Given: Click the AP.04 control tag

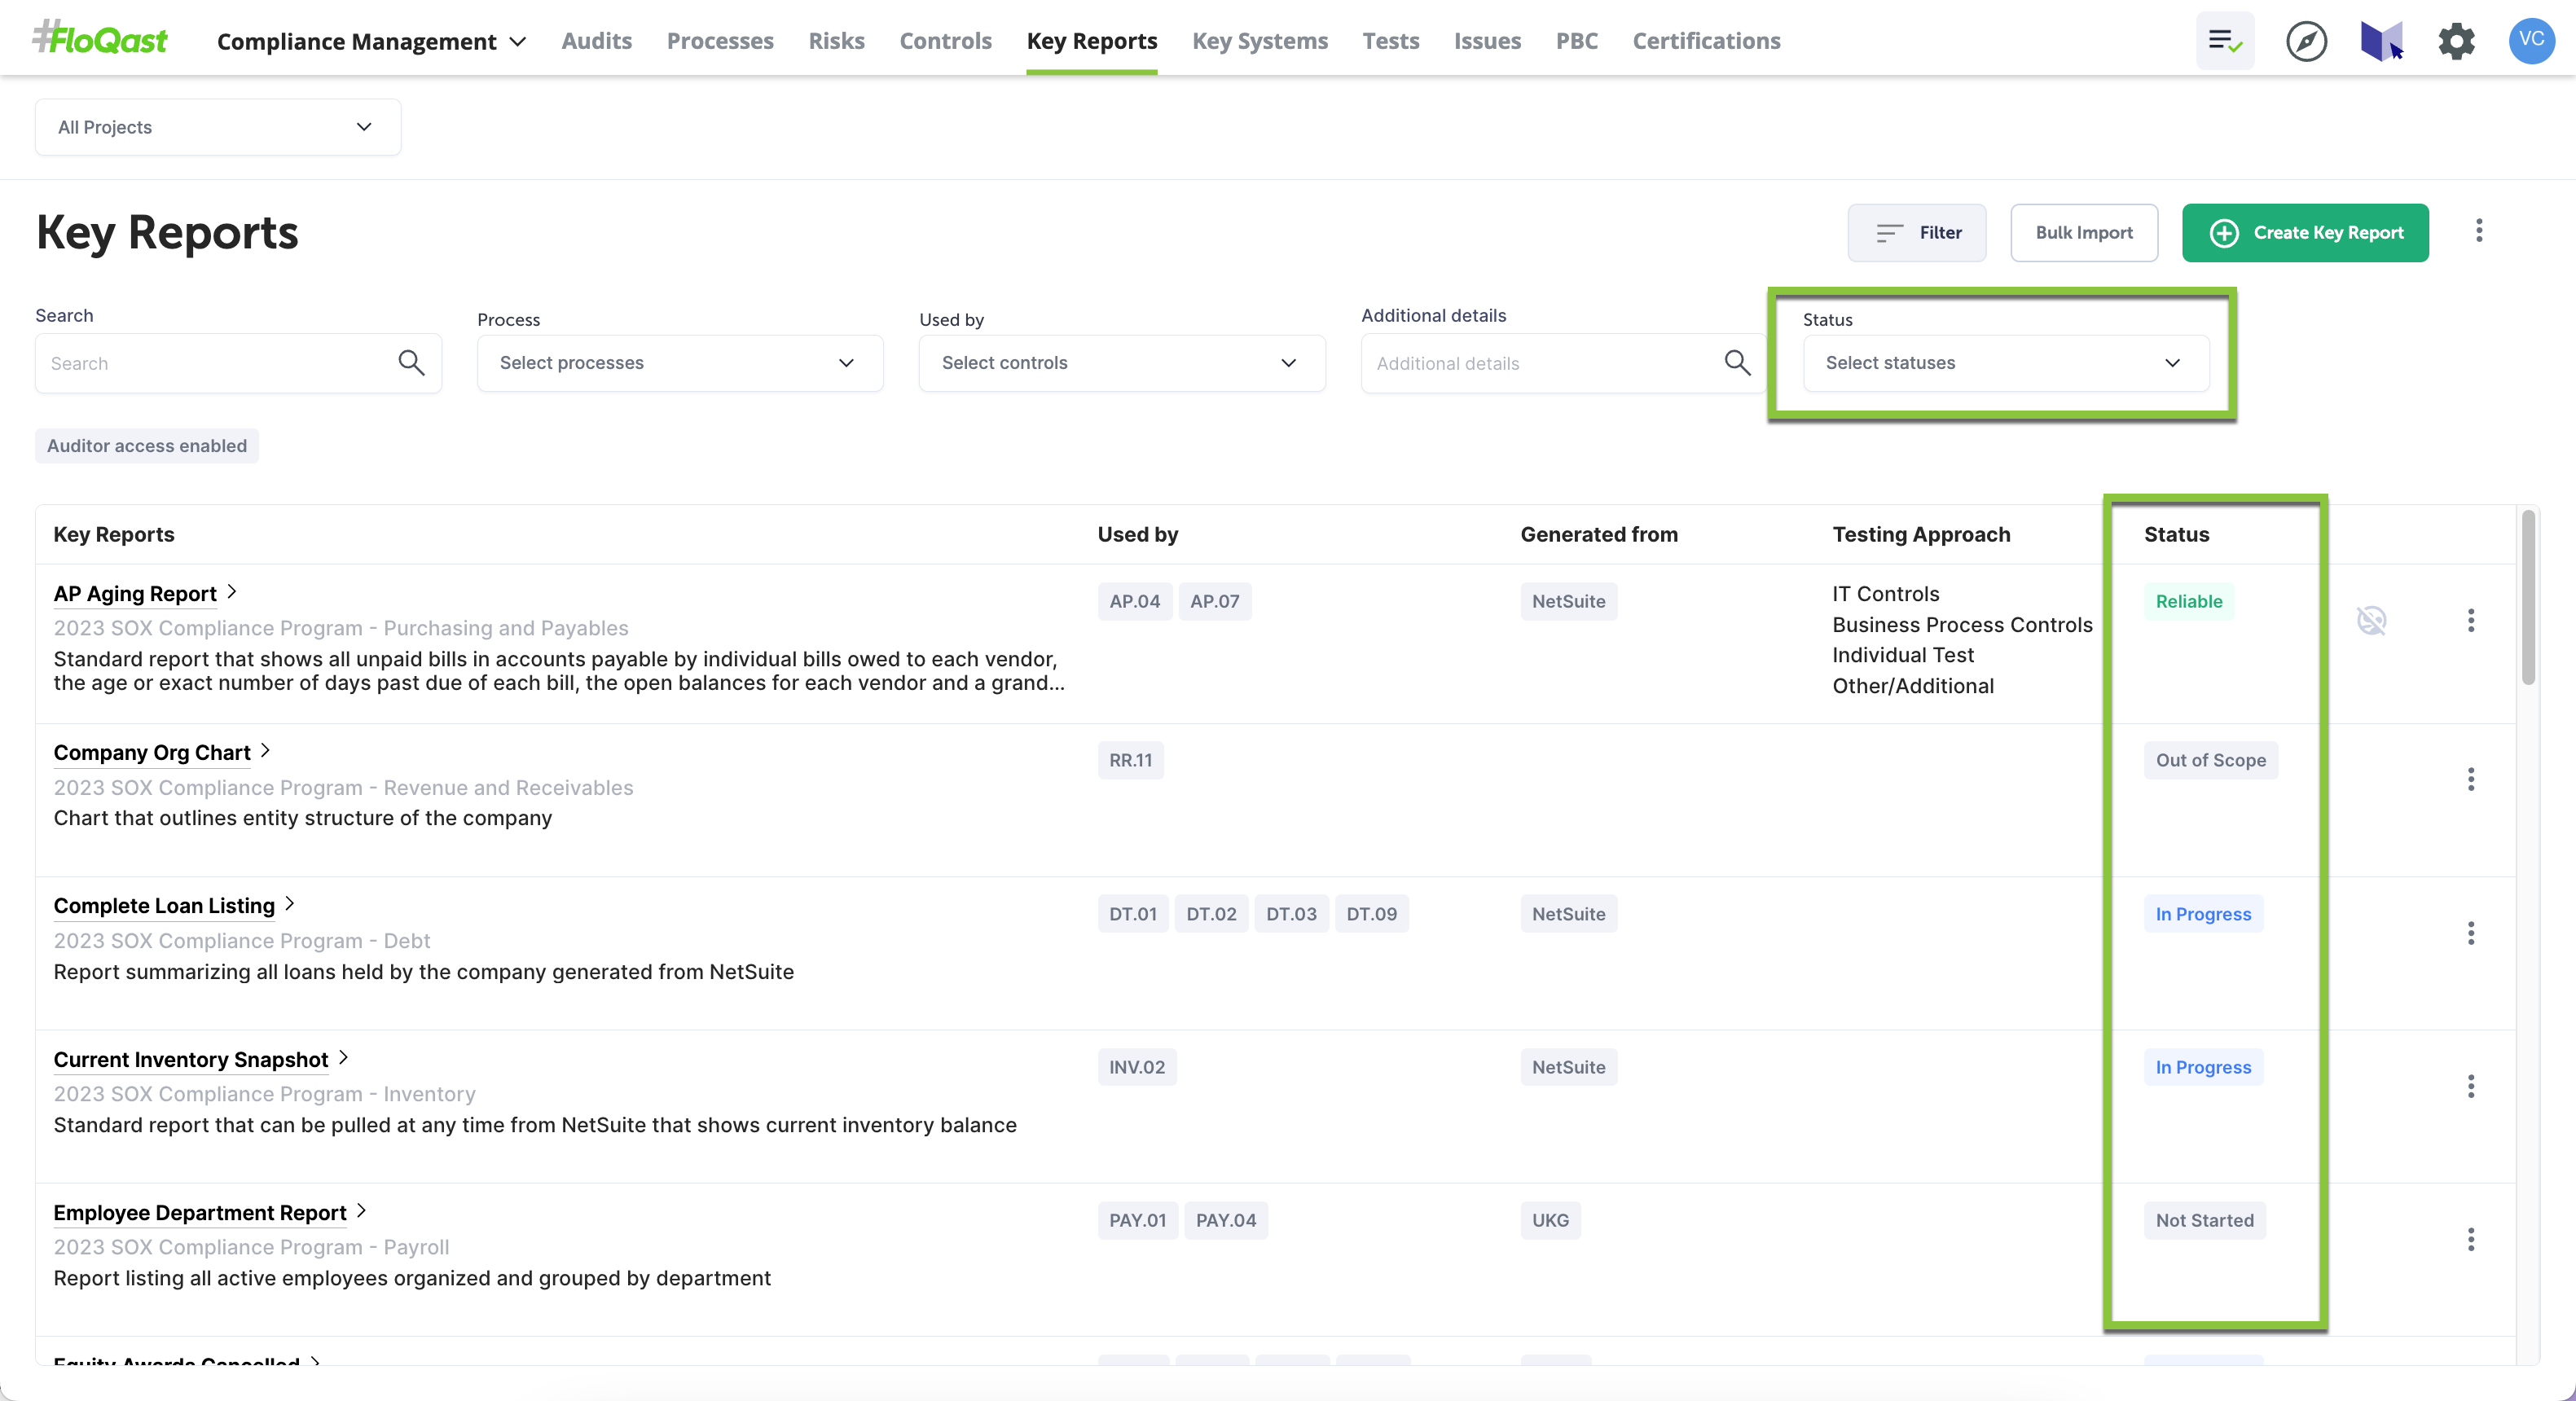Looking at the screenshot, I should (x=1134, y=601).
